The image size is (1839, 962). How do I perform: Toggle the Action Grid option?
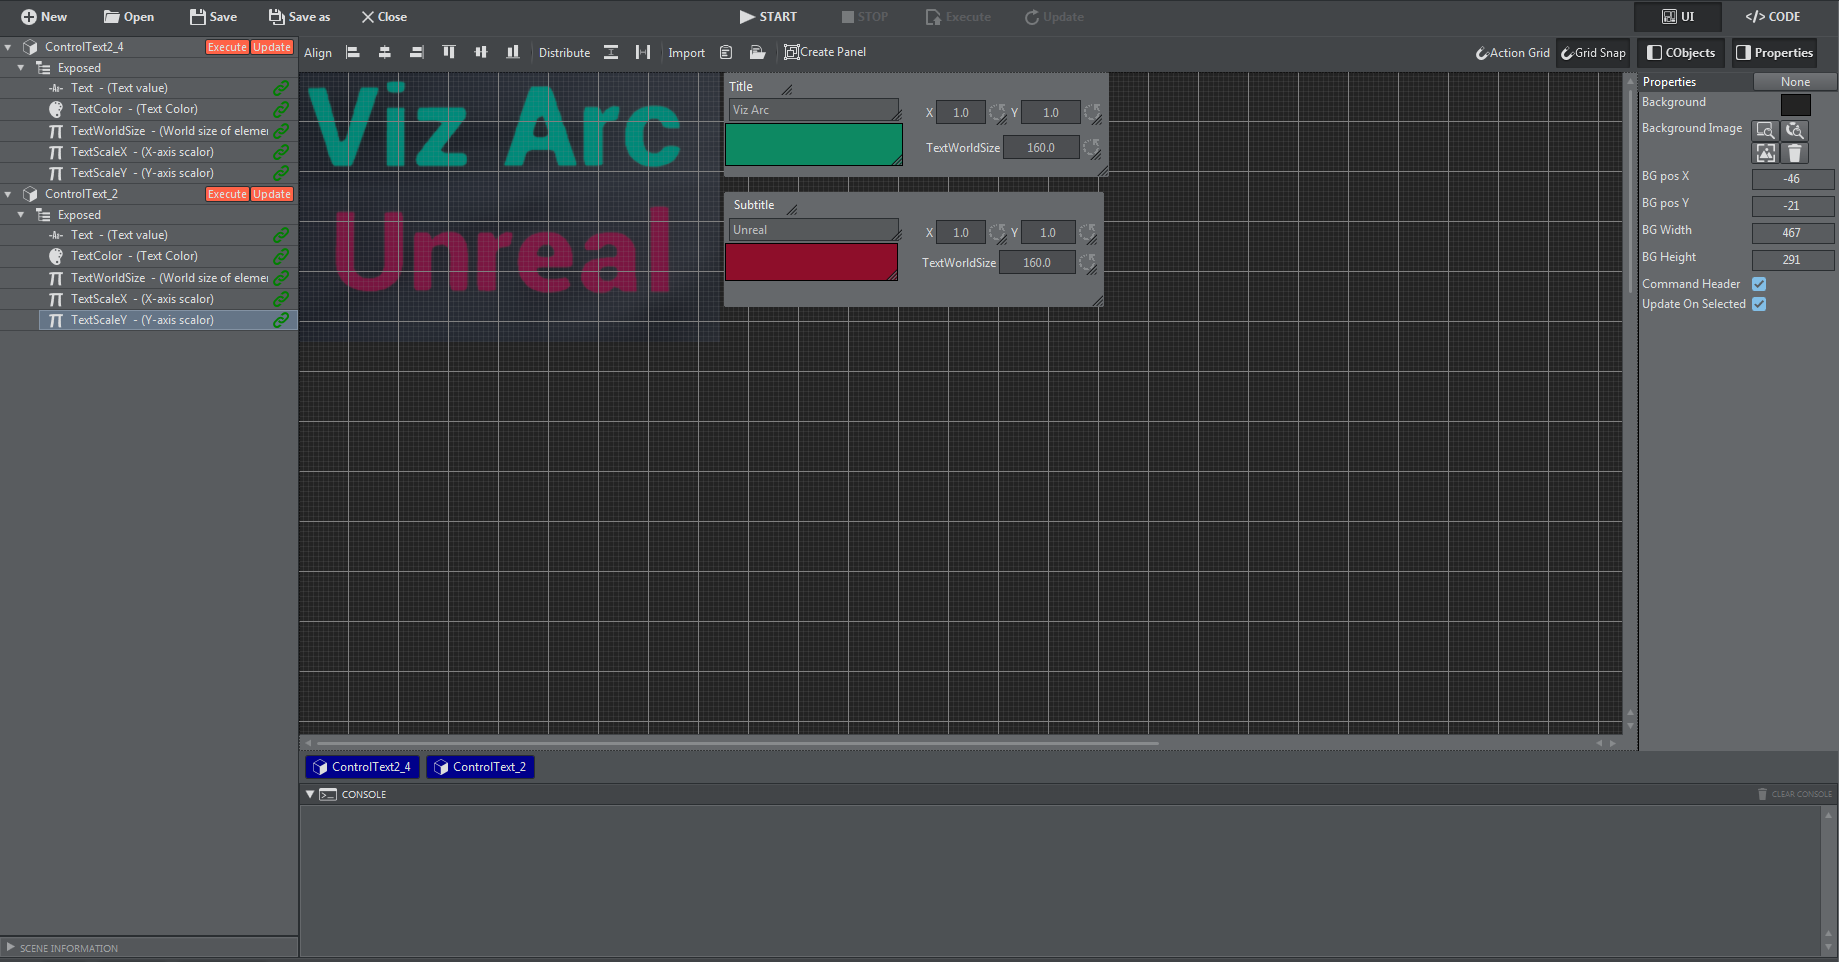point(1513,53)
